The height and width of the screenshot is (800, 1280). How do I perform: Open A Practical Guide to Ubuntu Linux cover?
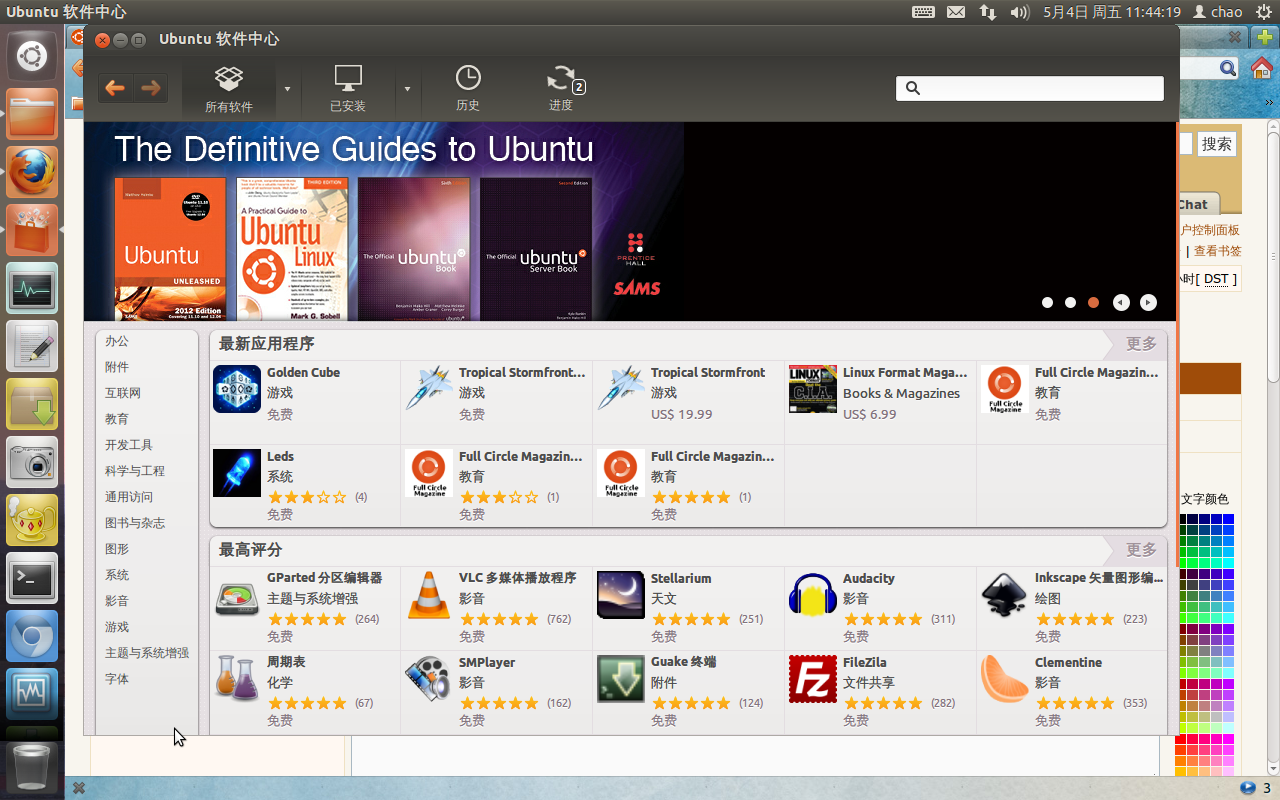(292, 249)
